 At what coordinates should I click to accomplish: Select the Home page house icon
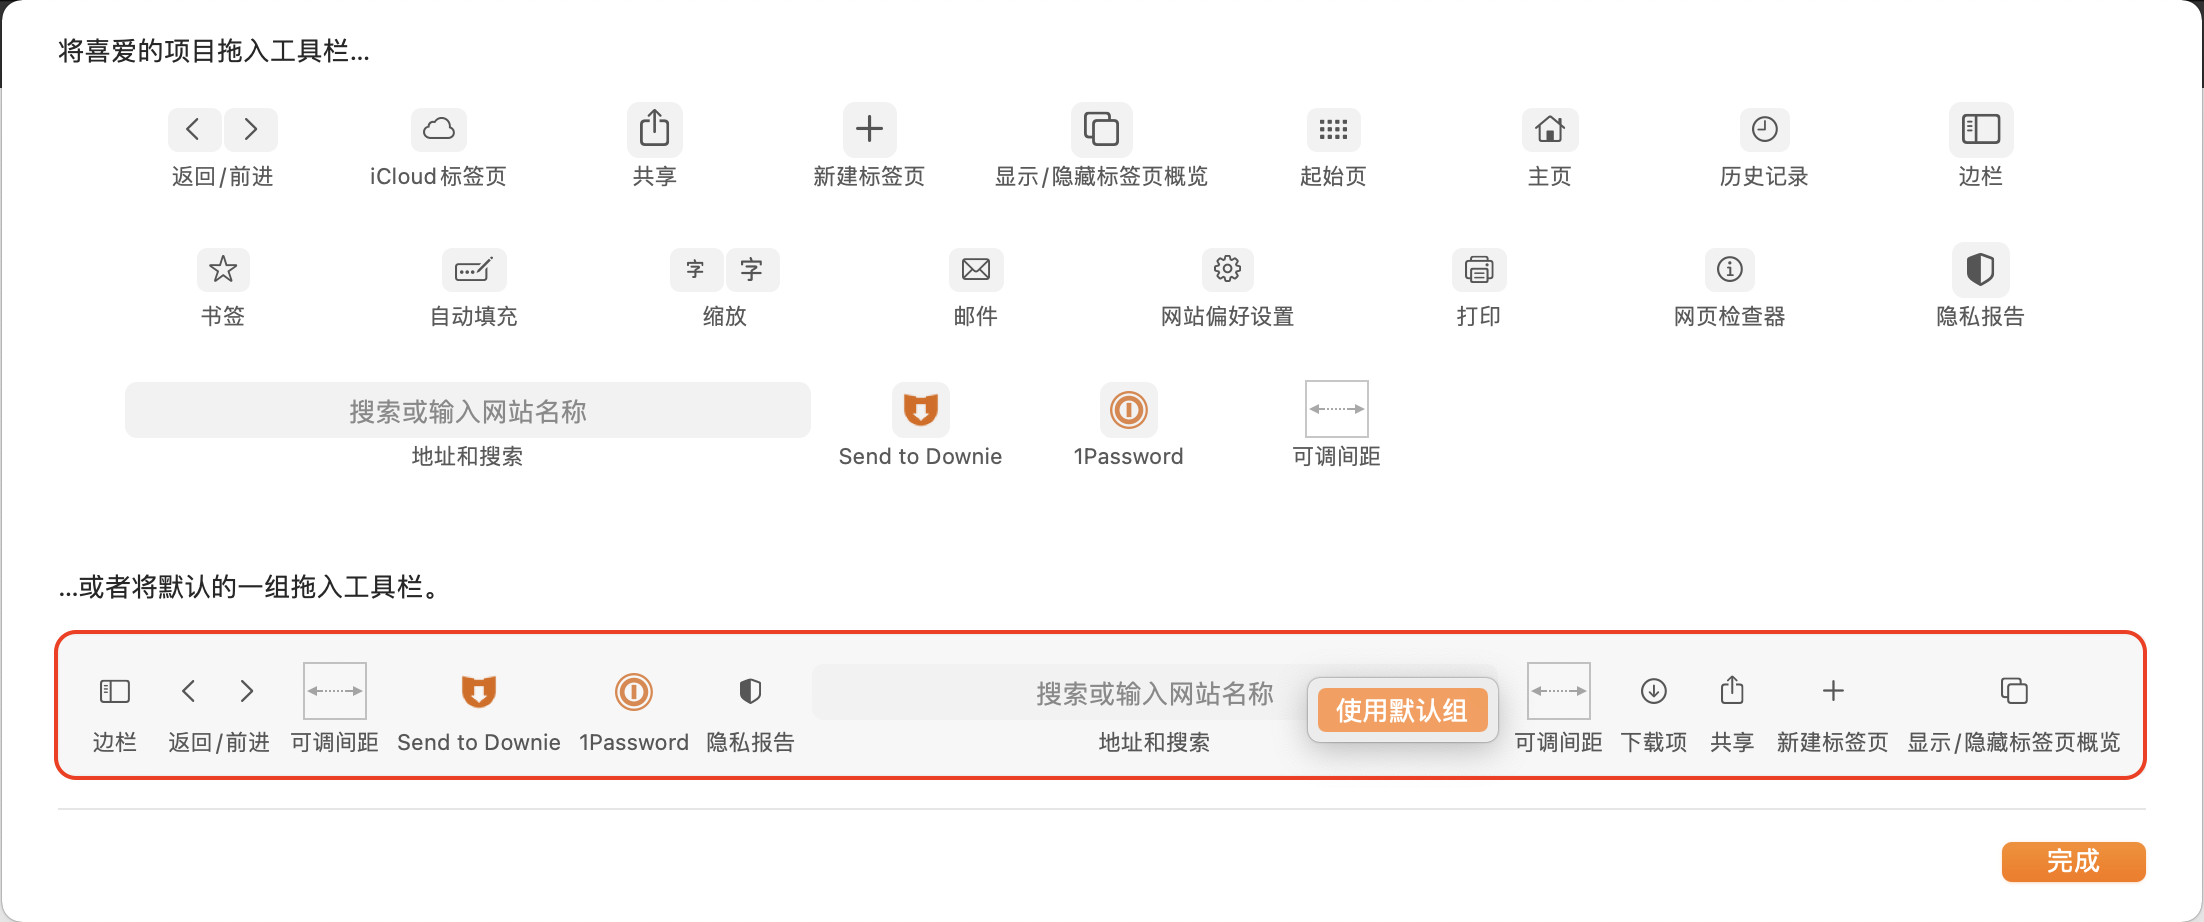(1549, 129)
